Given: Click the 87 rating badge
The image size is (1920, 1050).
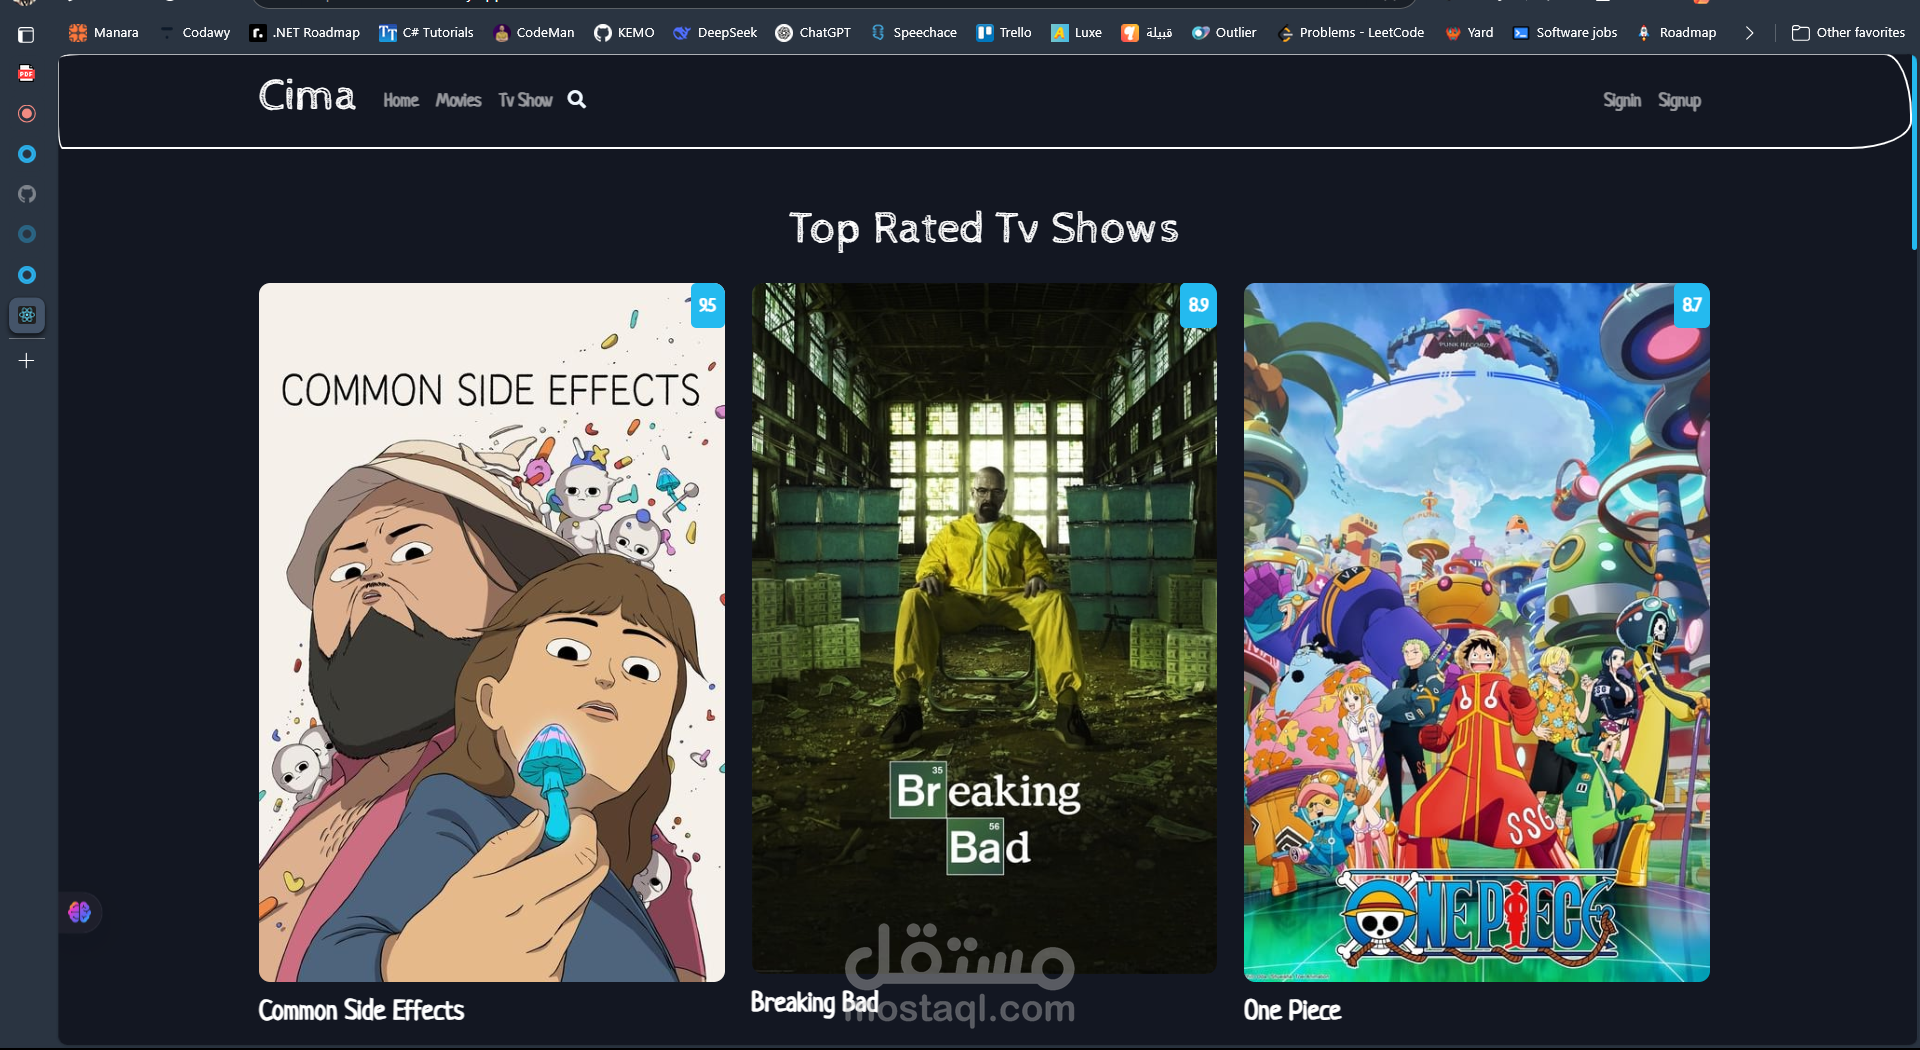Looking at the screenshot, I should pyautogui.click(x=1692, y=305).
